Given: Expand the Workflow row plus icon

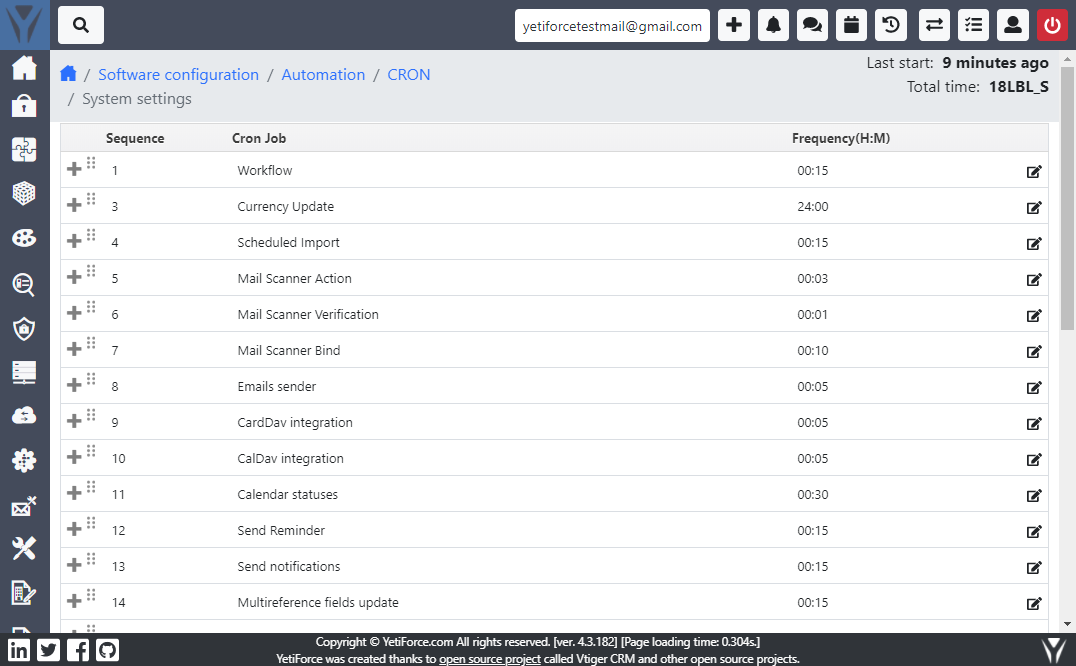Looking at the screenshot, I should (74, 169).
